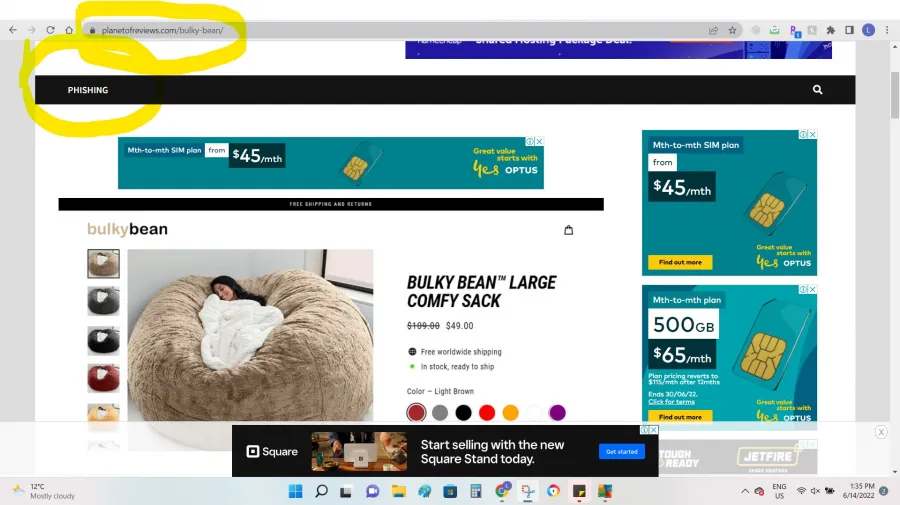Open Calculator from taskbar
The width and height of the screenshot is (900, 505).
pos(476,491)
